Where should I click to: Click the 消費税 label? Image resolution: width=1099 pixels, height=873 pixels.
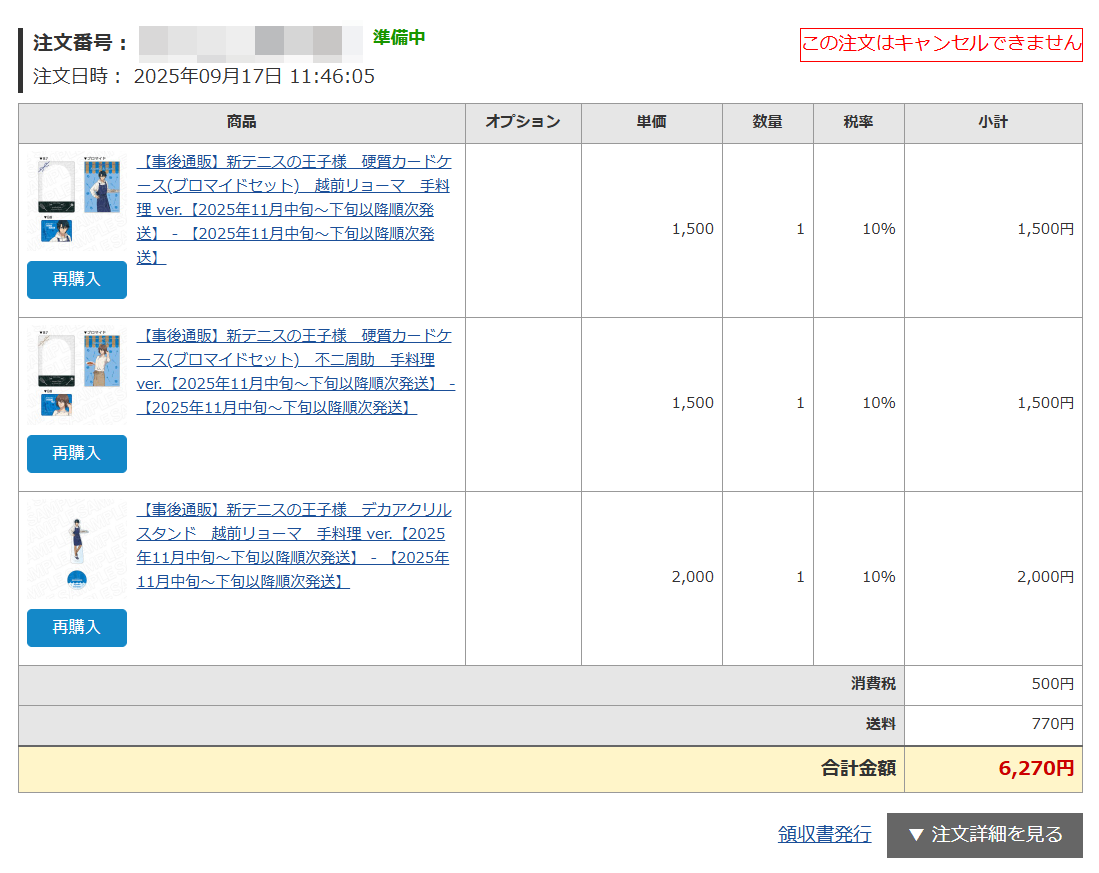tap(873, 685)
